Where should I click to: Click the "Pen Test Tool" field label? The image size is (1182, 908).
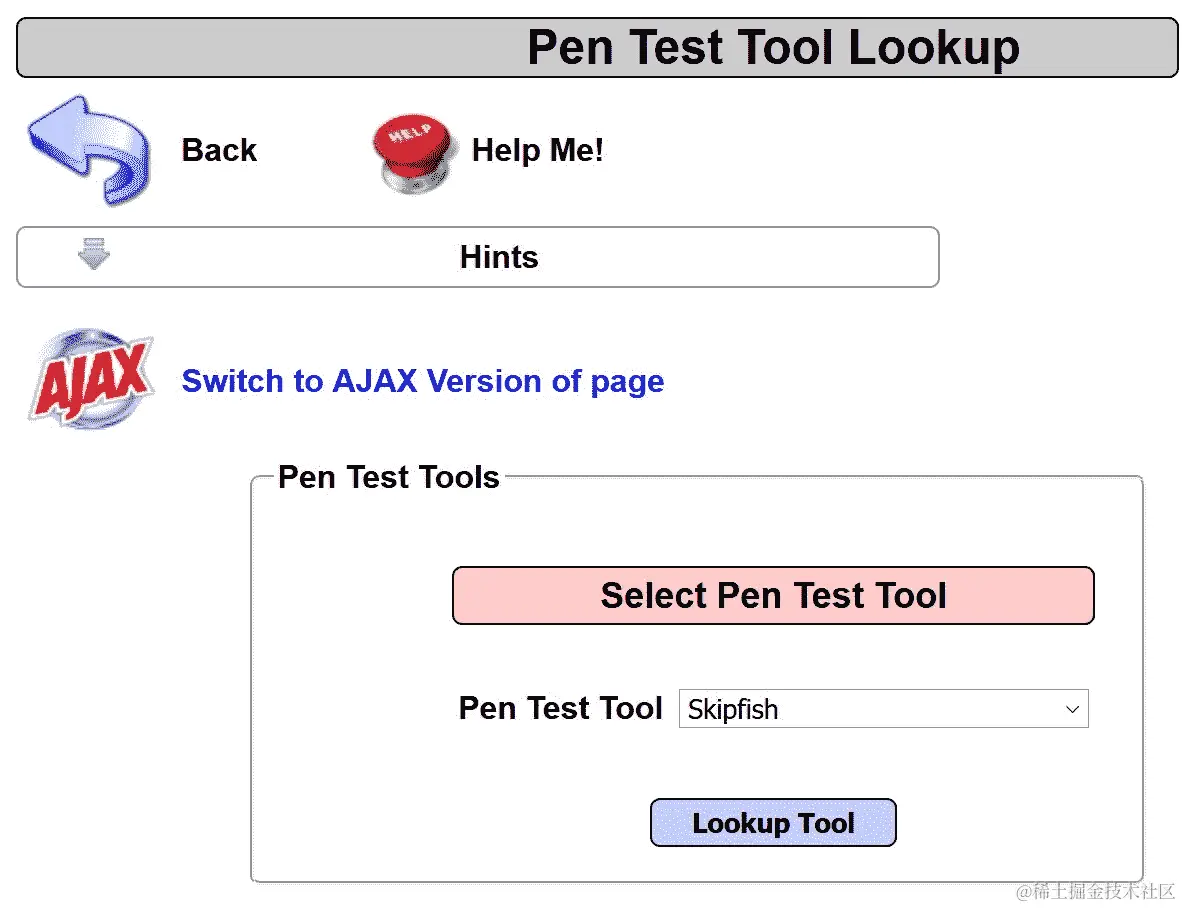pos(561,708)
